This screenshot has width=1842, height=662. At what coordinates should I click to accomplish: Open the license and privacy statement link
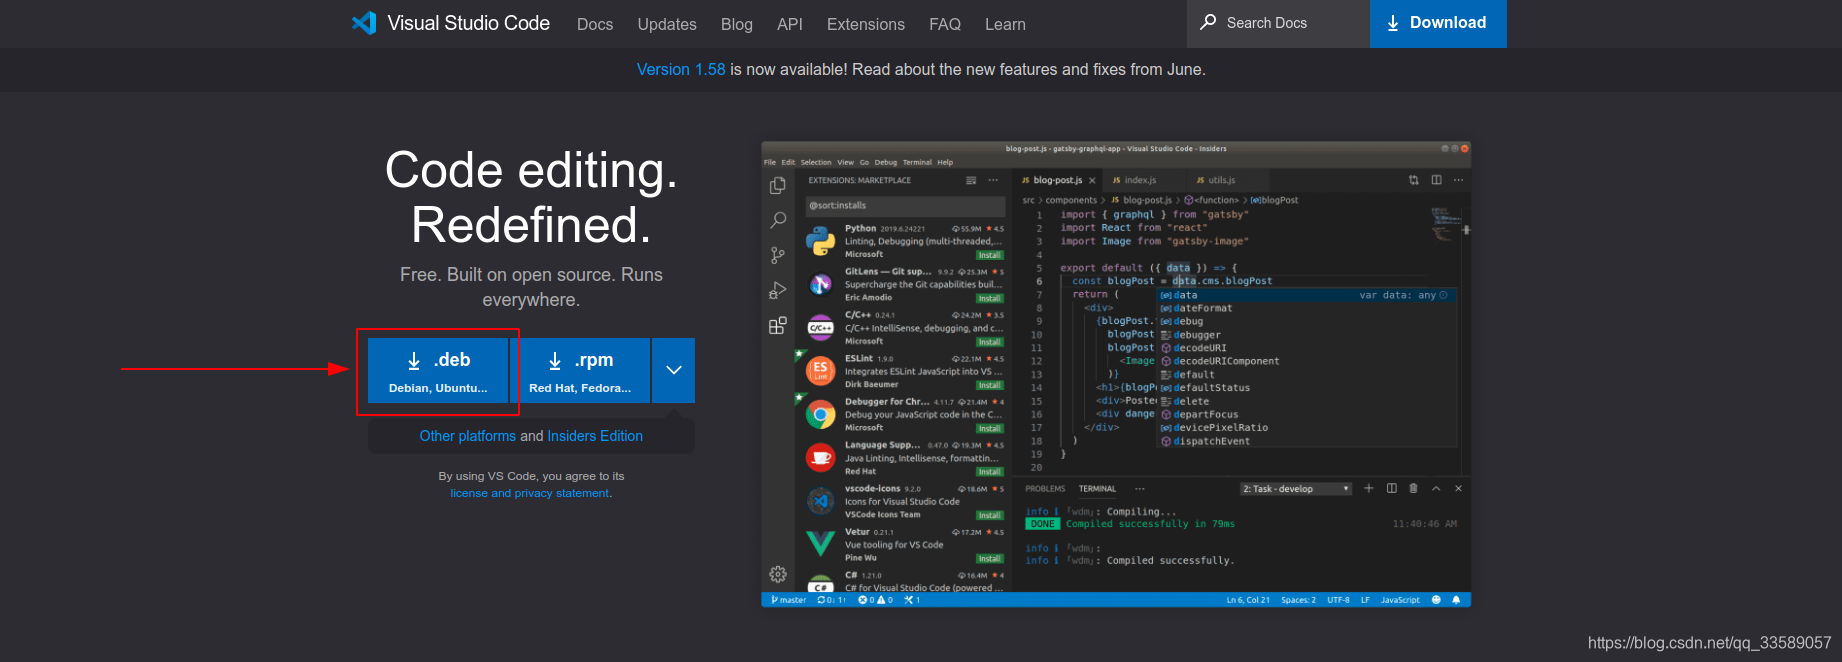pos(529,493)
